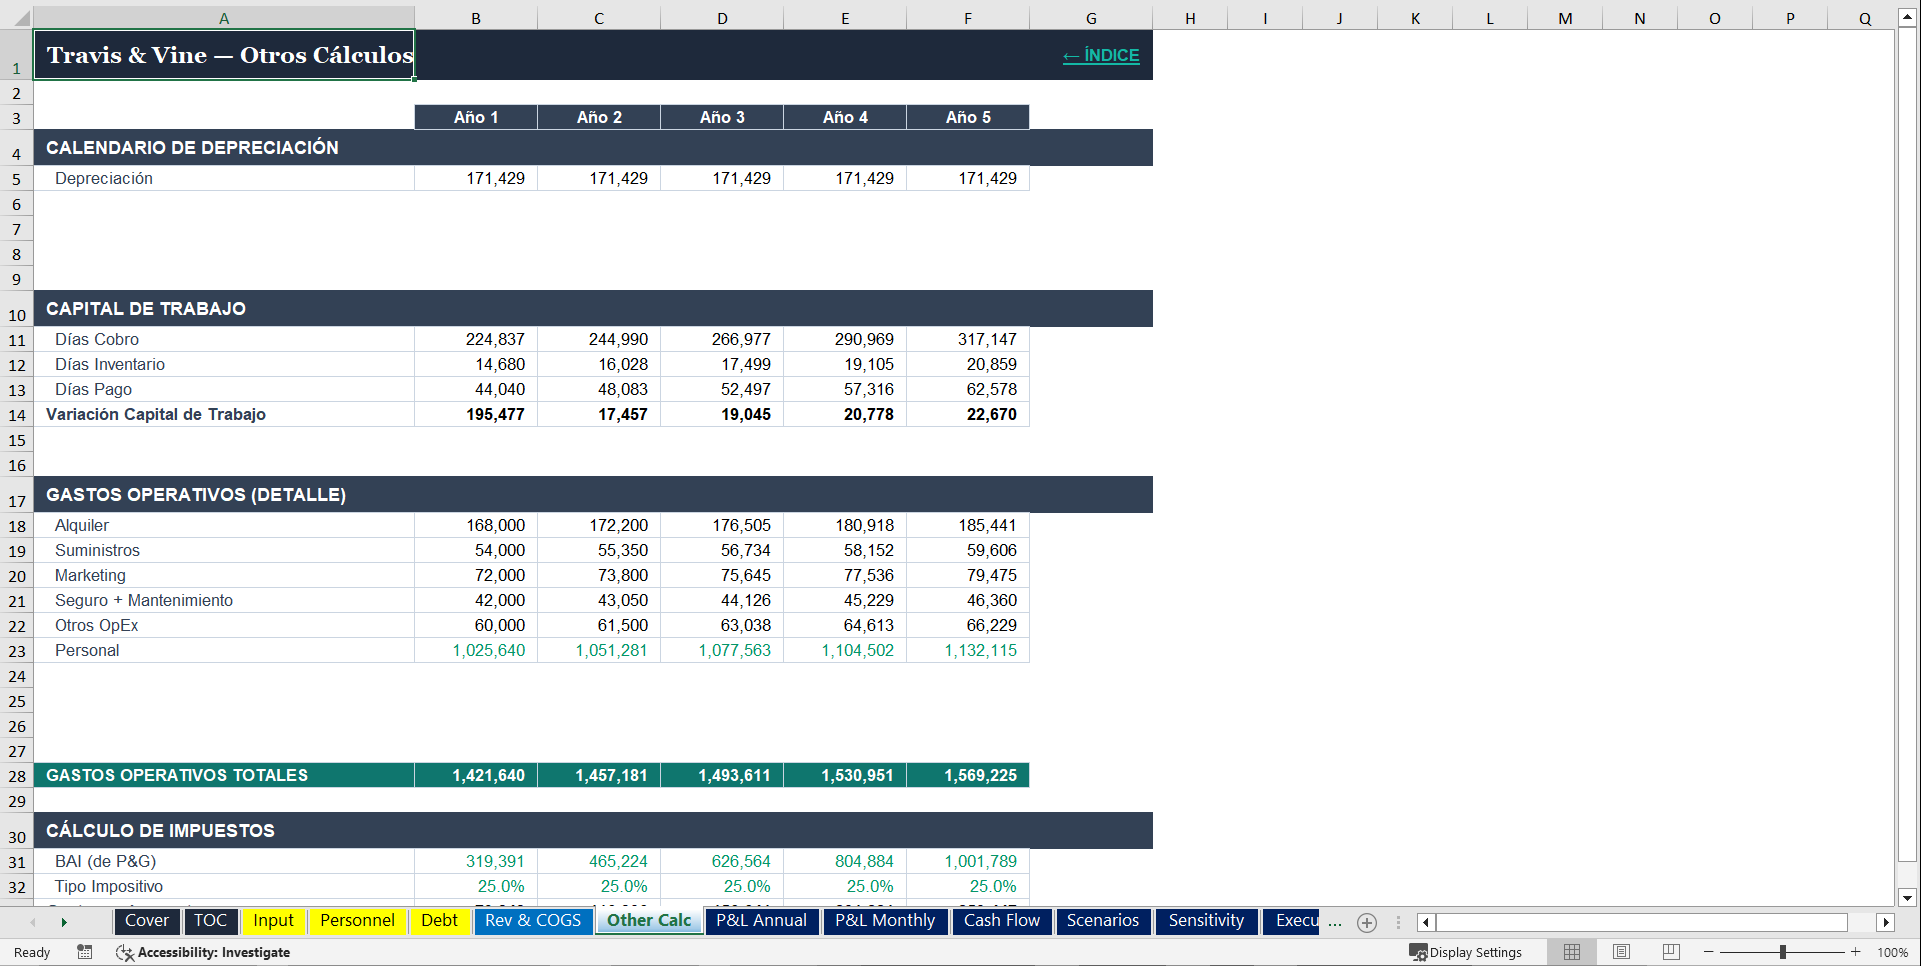
Task: Switch to Normal view
Action: tap(1572, 952)
